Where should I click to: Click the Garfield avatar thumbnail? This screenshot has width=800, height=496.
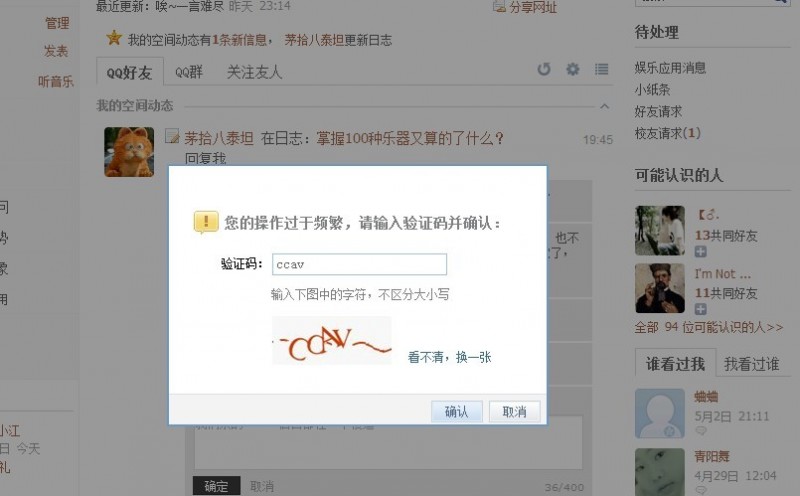click(129, 152)
